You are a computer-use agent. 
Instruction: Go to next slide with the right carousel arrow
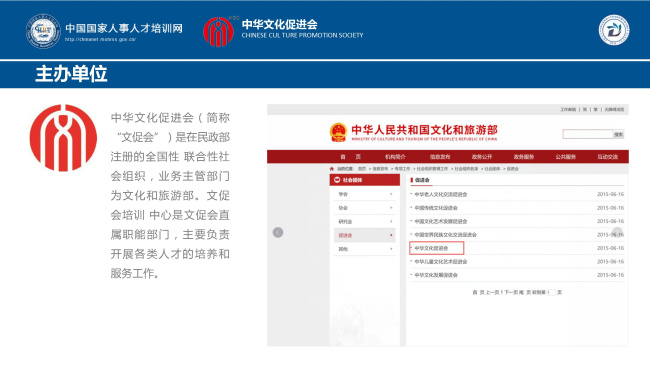(x=617, y=232)
